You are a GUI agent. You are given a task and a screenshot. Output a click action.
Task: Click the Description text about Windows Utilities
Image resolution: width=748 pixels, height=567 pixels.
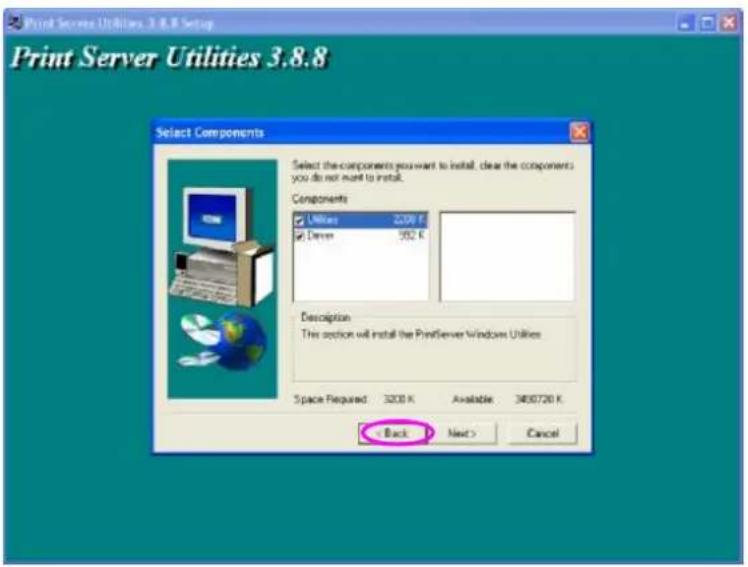(x=421, y=334)
